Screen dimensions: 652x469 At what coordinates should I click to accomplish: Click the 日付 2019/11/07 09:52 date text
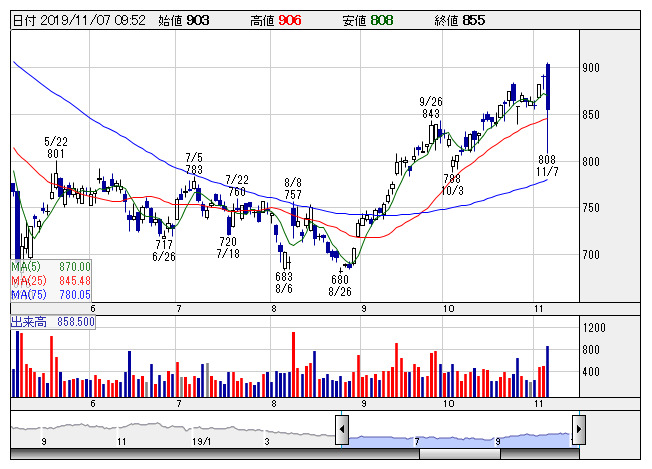tap(79, 20)
